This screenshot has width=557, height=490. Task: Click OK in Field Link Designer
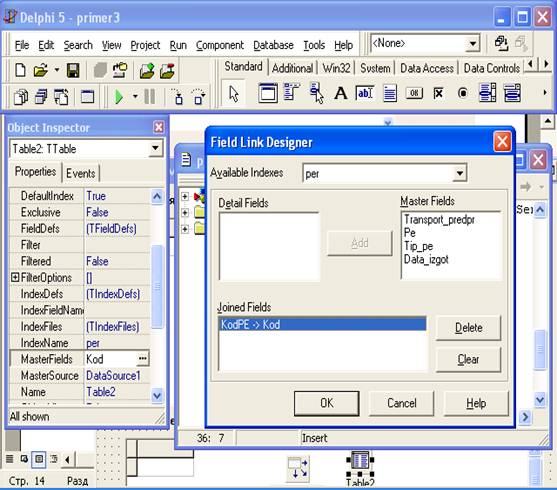click(x=326, y=403)
